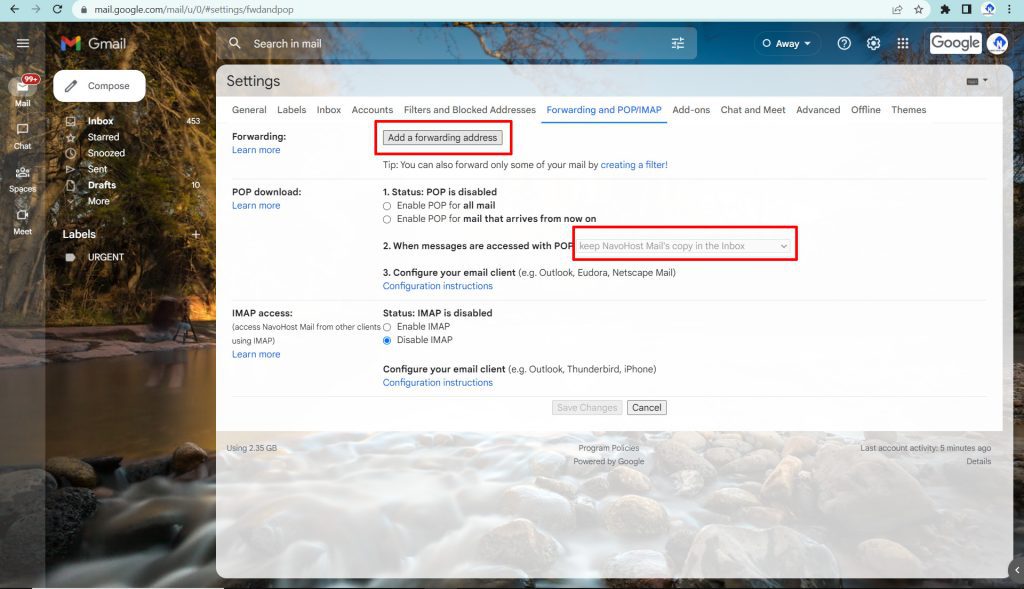This screenshot has height=589, width=1024.
Task: Open the Themes settings tab
Action: pyautogui.click(x=908, y=110)
